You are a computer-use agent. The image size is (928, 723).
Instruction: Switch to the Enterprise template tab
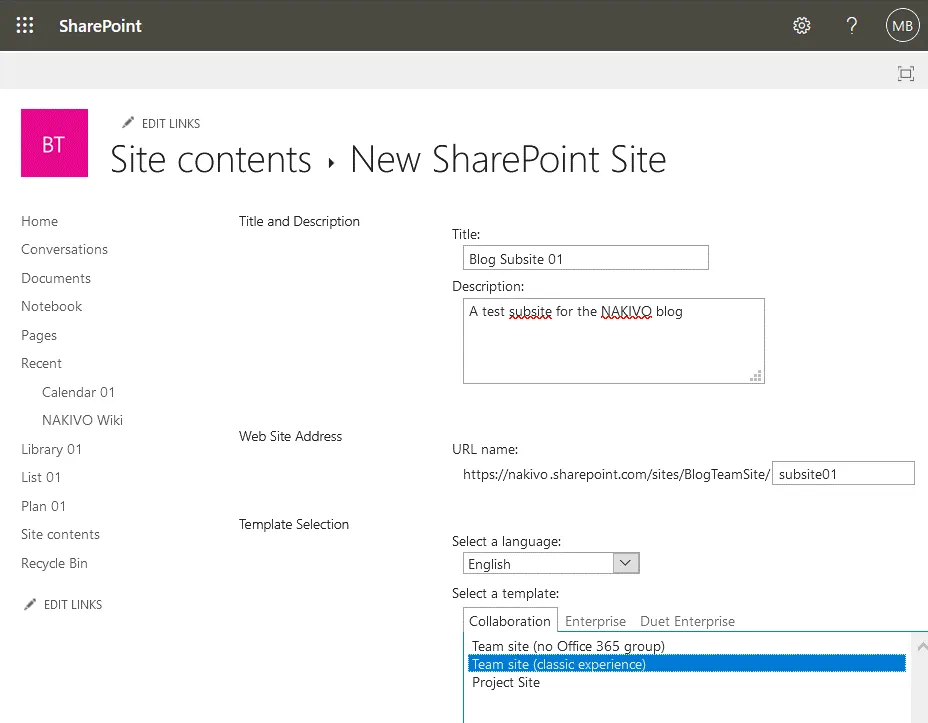point(595,621)
